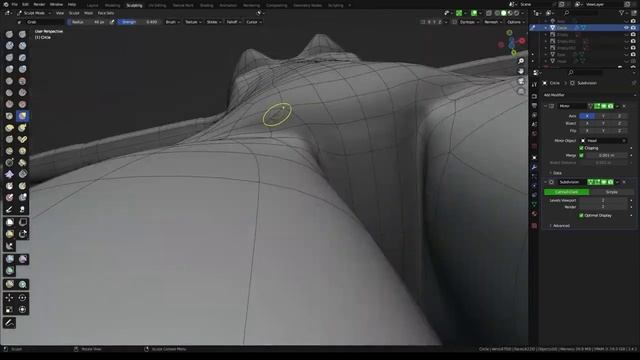Viewport: 640px width, 360px height.
Task: Select the Draw Sharp brush
Action: [x=22, y=34]
